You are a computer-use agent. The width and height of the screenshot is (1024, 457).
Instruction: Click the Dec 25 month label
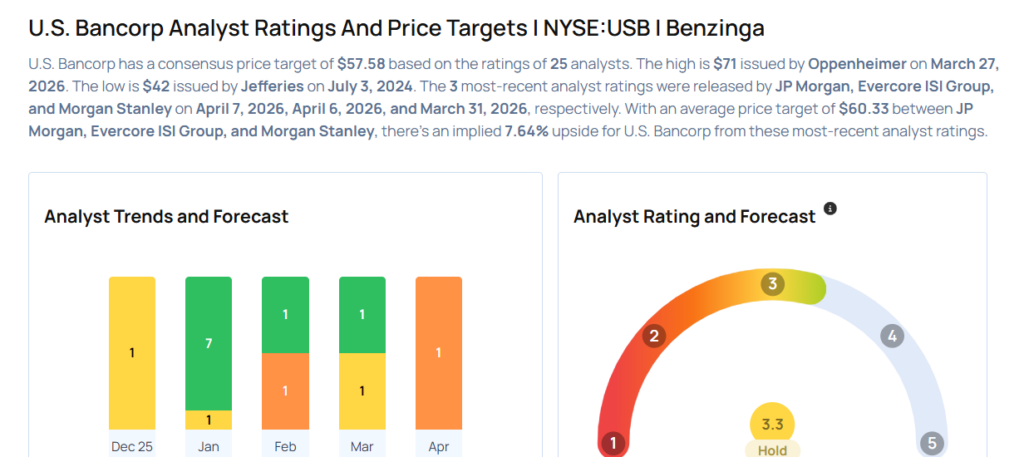point(132,446)
